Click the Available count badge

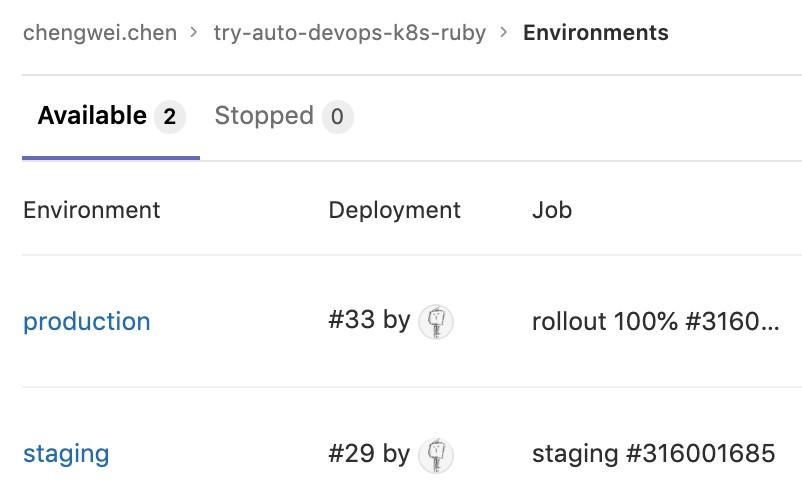pyautogui.click(x=169, y=117)
